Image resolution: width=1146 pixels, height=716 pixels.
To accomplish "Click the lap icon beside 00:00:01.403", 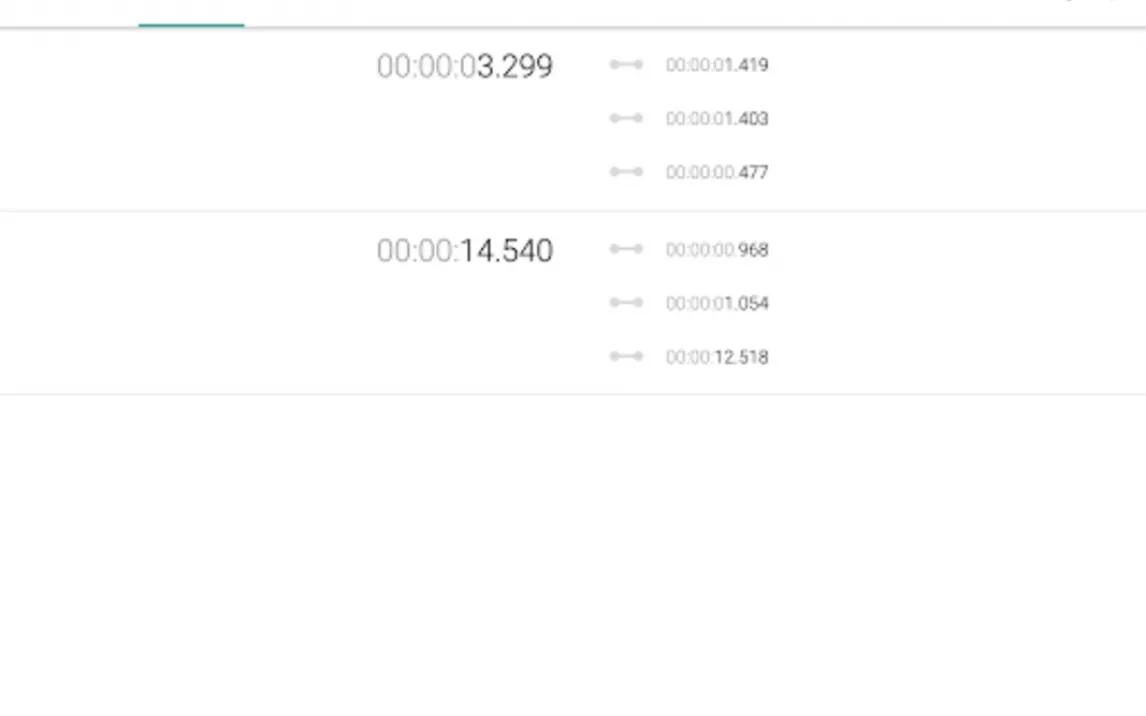I will click(626, 118).
